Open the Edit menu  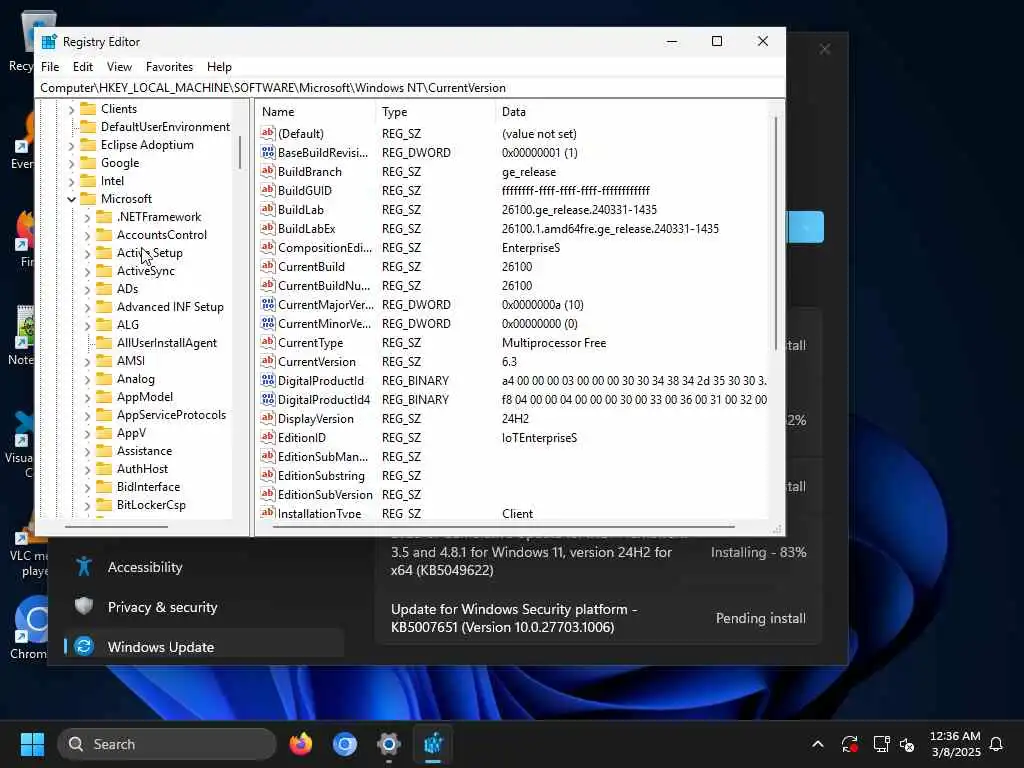[x=82, y=67]
